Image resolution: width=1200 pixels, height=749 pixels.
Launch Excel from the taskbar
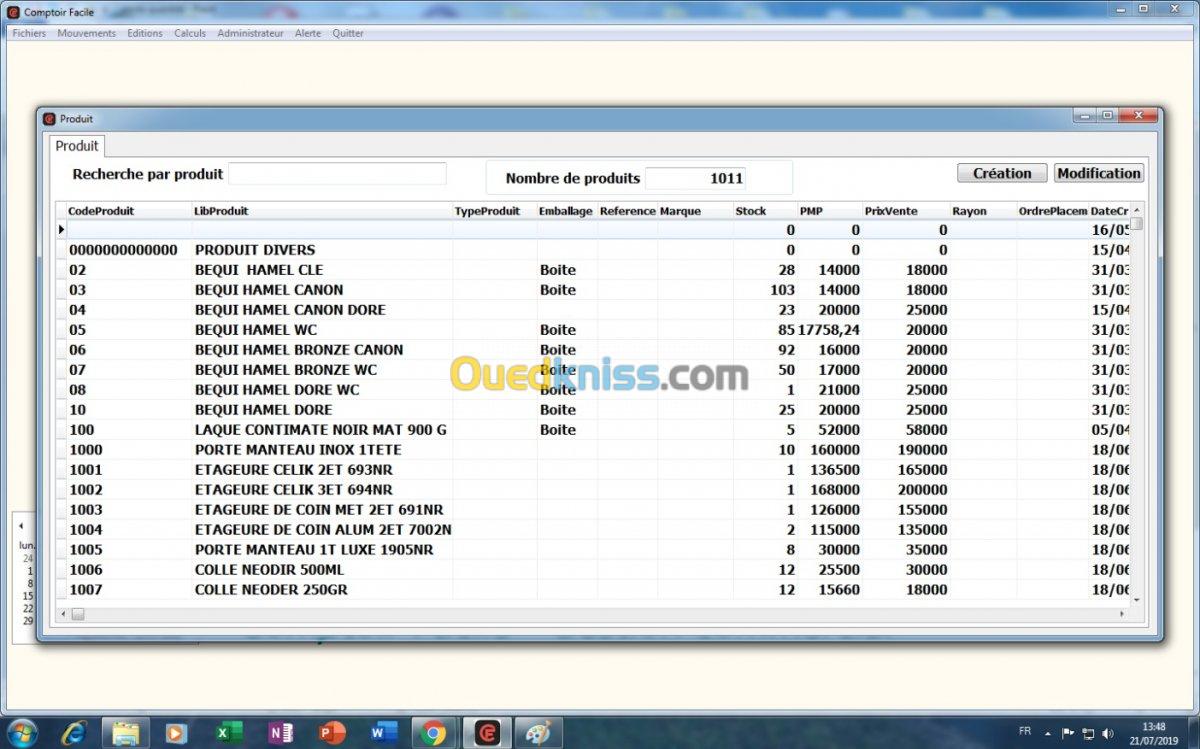click(x=229, y=733)
